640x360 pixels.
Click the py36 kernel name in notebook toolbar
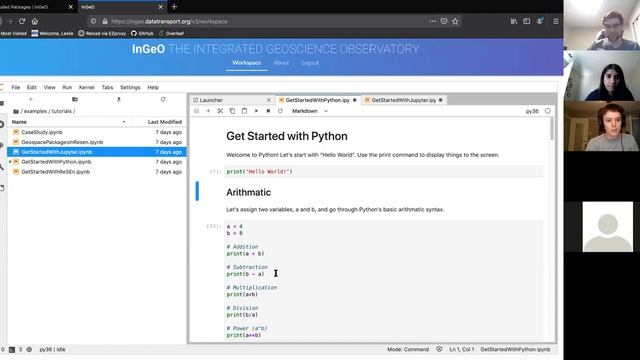click(x=532, y=111)
